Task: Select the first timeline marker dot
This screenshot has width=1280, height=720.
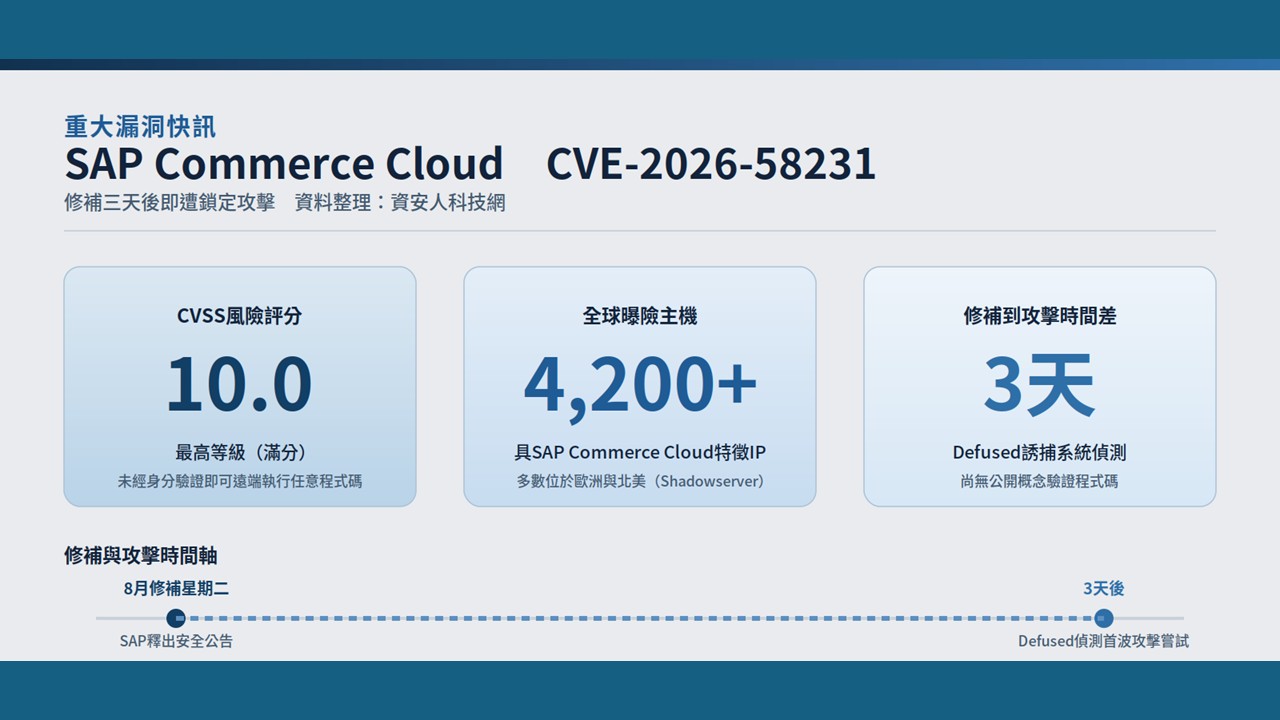Action: (x=176, y=618)
